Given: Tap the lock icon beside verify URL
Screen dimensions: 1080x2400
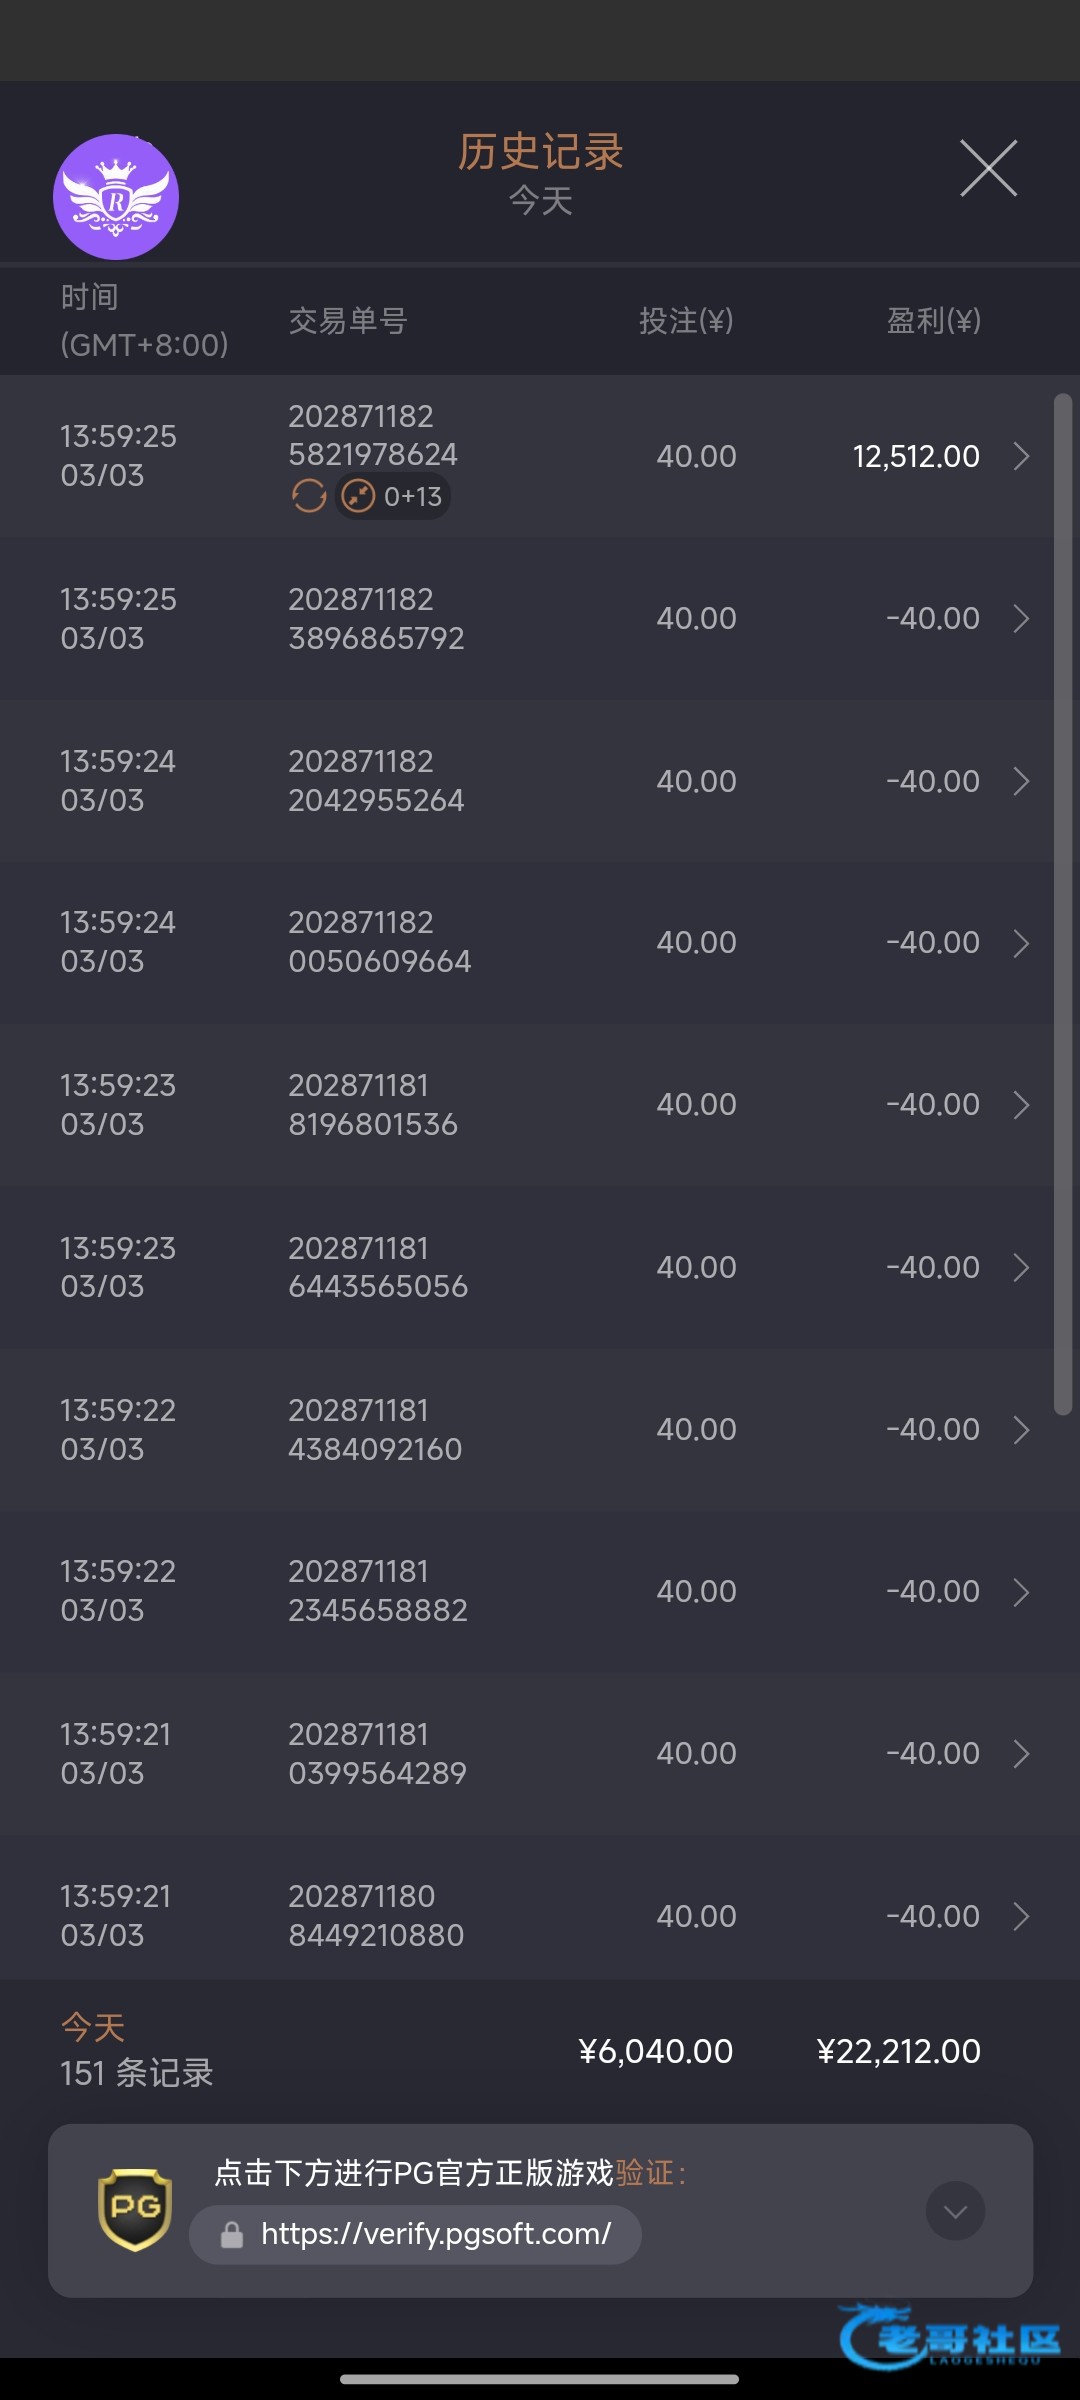Looking at the screenshot, I should 232,2235.
